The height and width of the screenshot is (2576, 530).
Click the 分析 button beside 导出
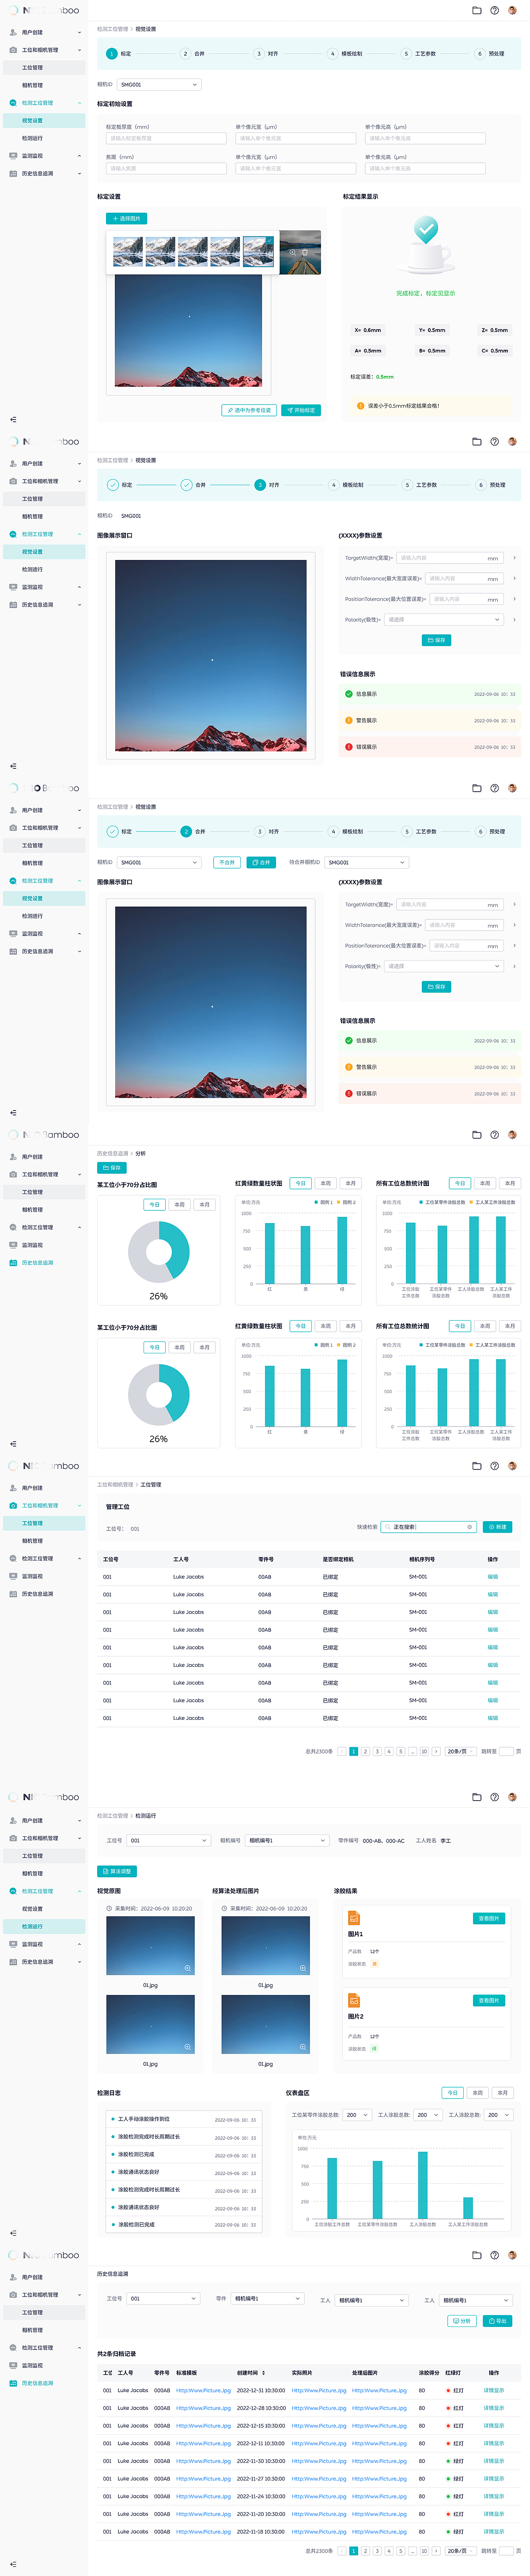(x=462, y=2320)
